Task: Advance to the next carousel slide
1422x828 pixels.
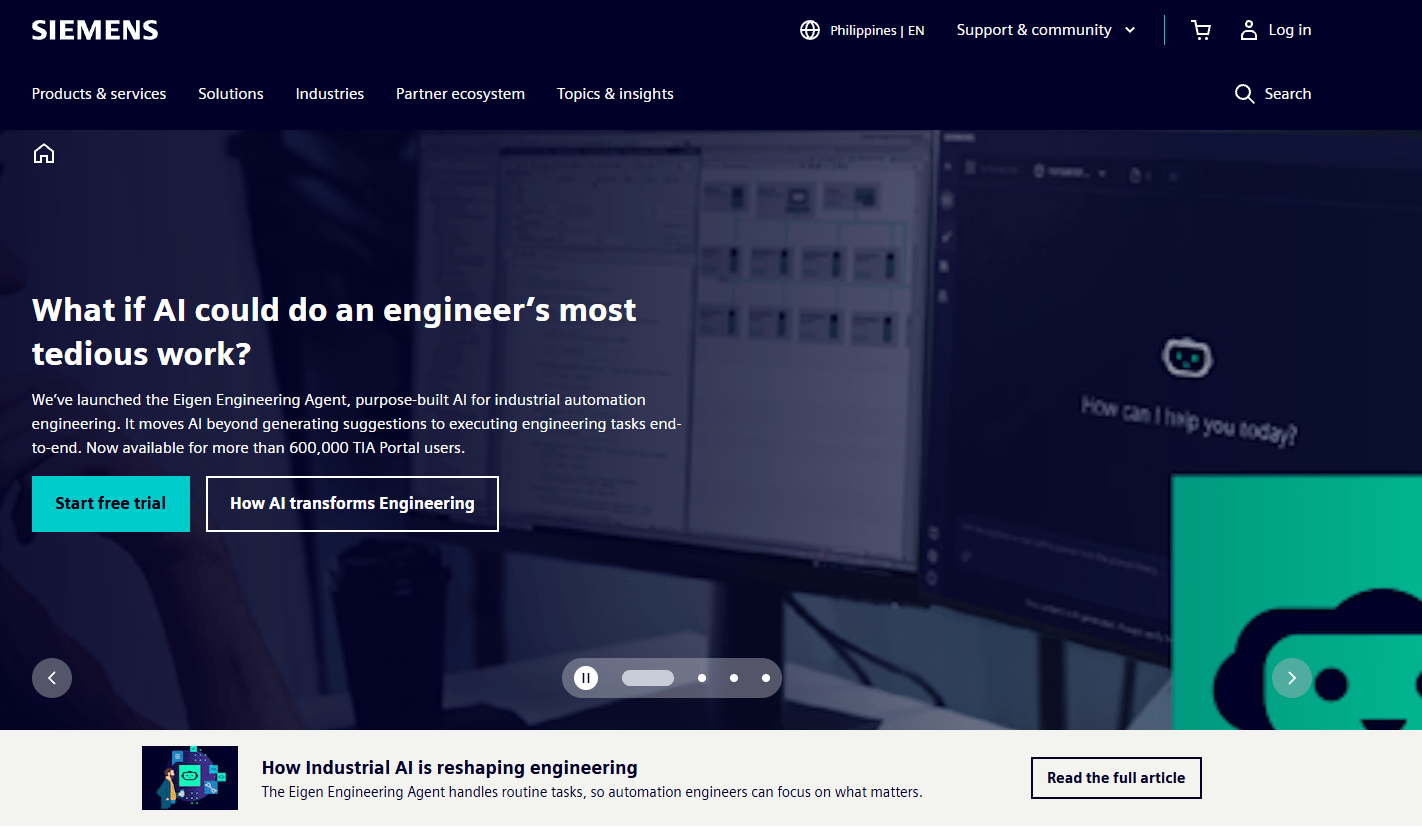Action: pos(1292,678)
